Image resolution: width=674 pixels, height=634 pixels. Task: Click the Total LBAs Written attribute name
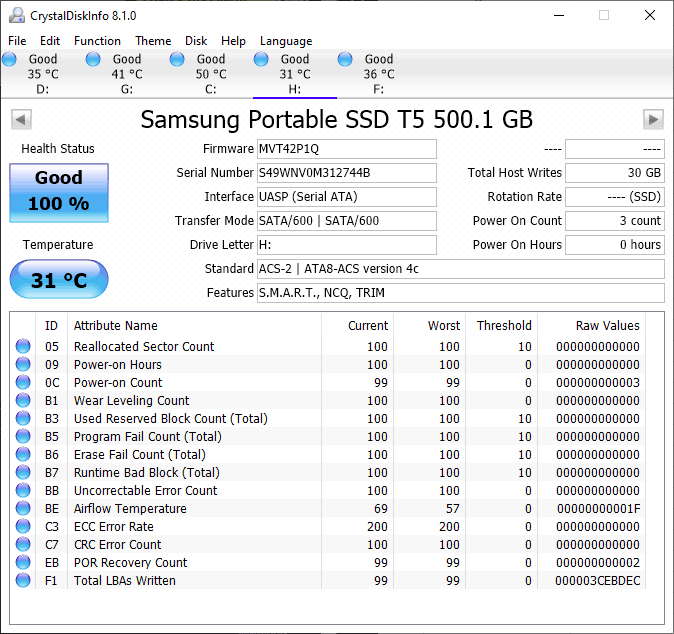click(x=125, y=581)
